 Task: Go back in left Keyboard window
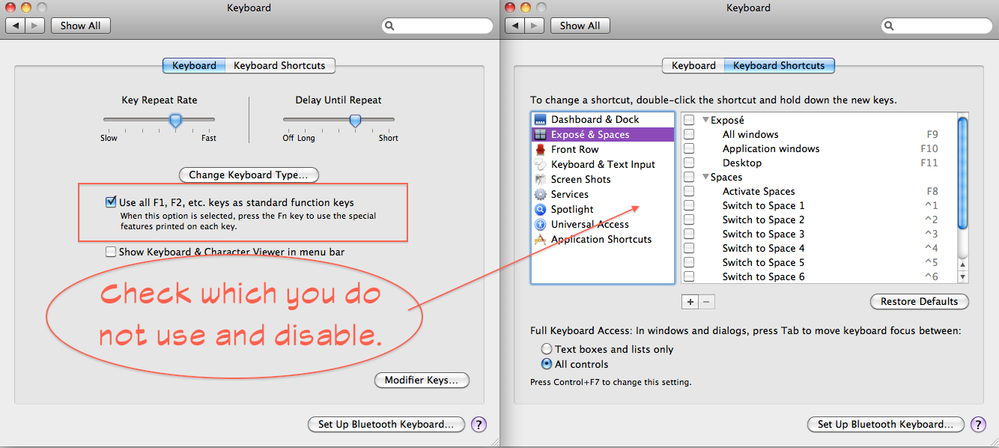pyautogui.click(x=15, y=26)
